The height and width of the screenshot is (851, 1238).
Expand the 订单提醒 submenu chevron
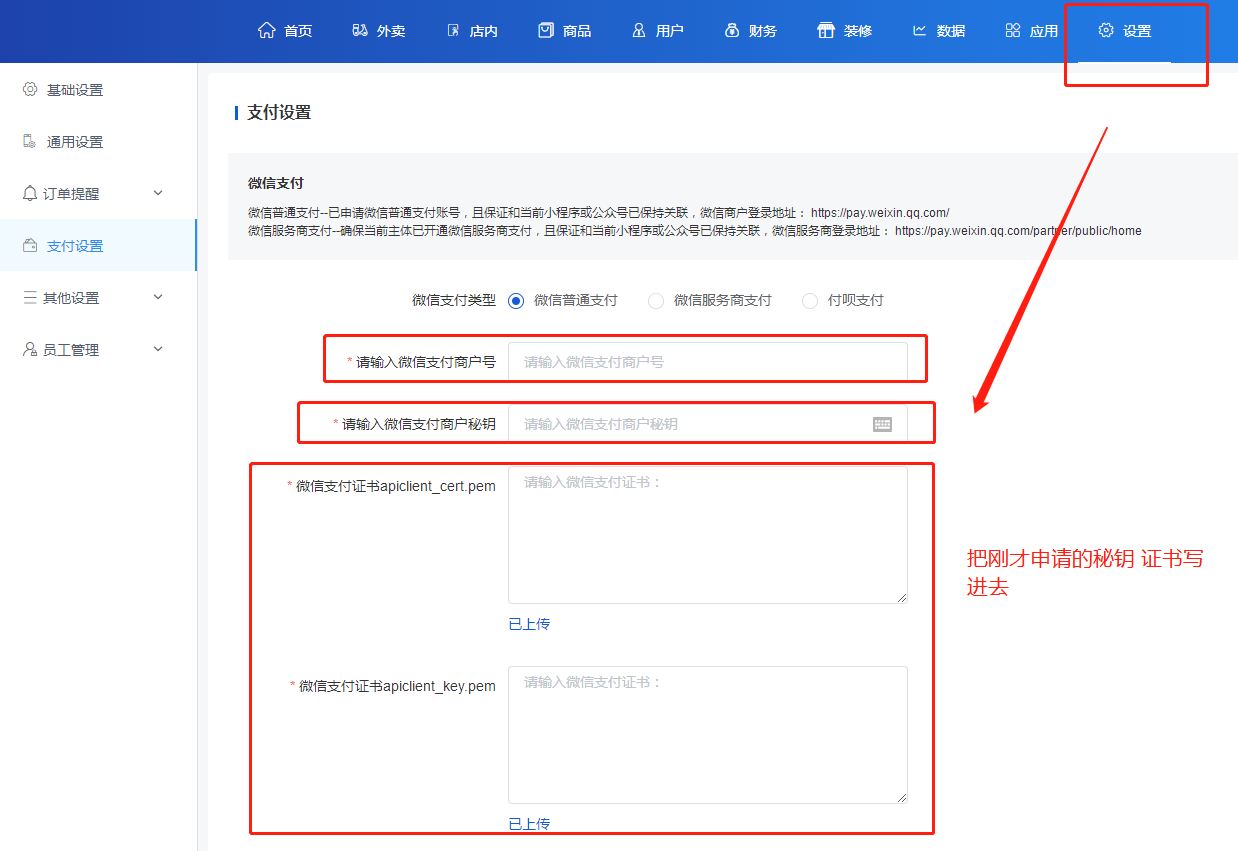click(158, 193)
